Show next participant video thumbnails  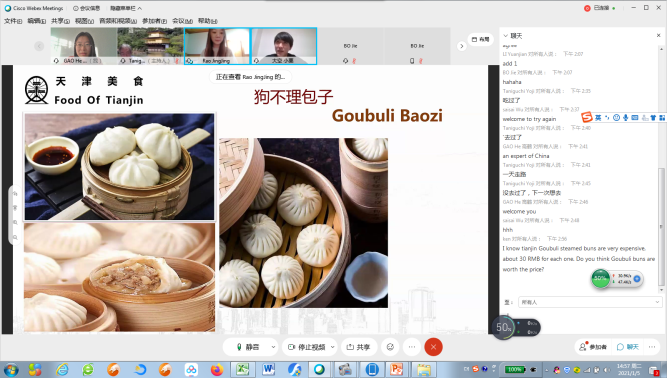462,46
